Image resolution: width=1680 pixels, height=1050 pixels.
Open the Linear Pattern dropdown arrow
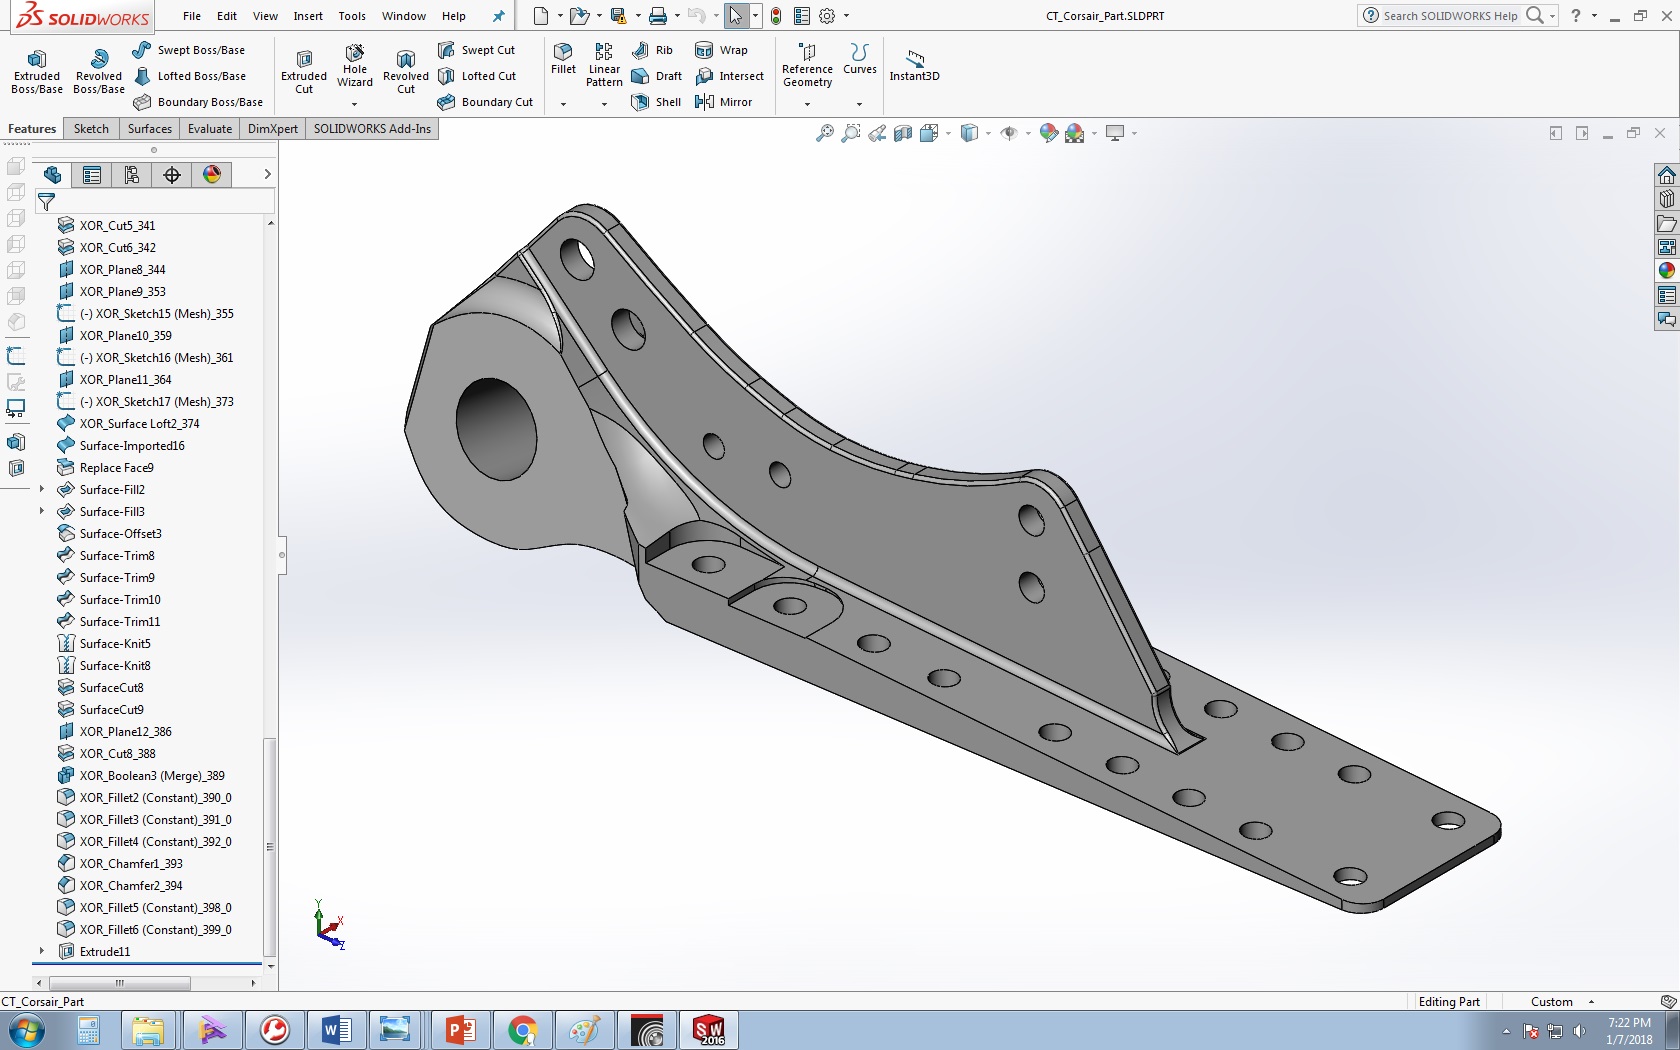click(604, 104)
